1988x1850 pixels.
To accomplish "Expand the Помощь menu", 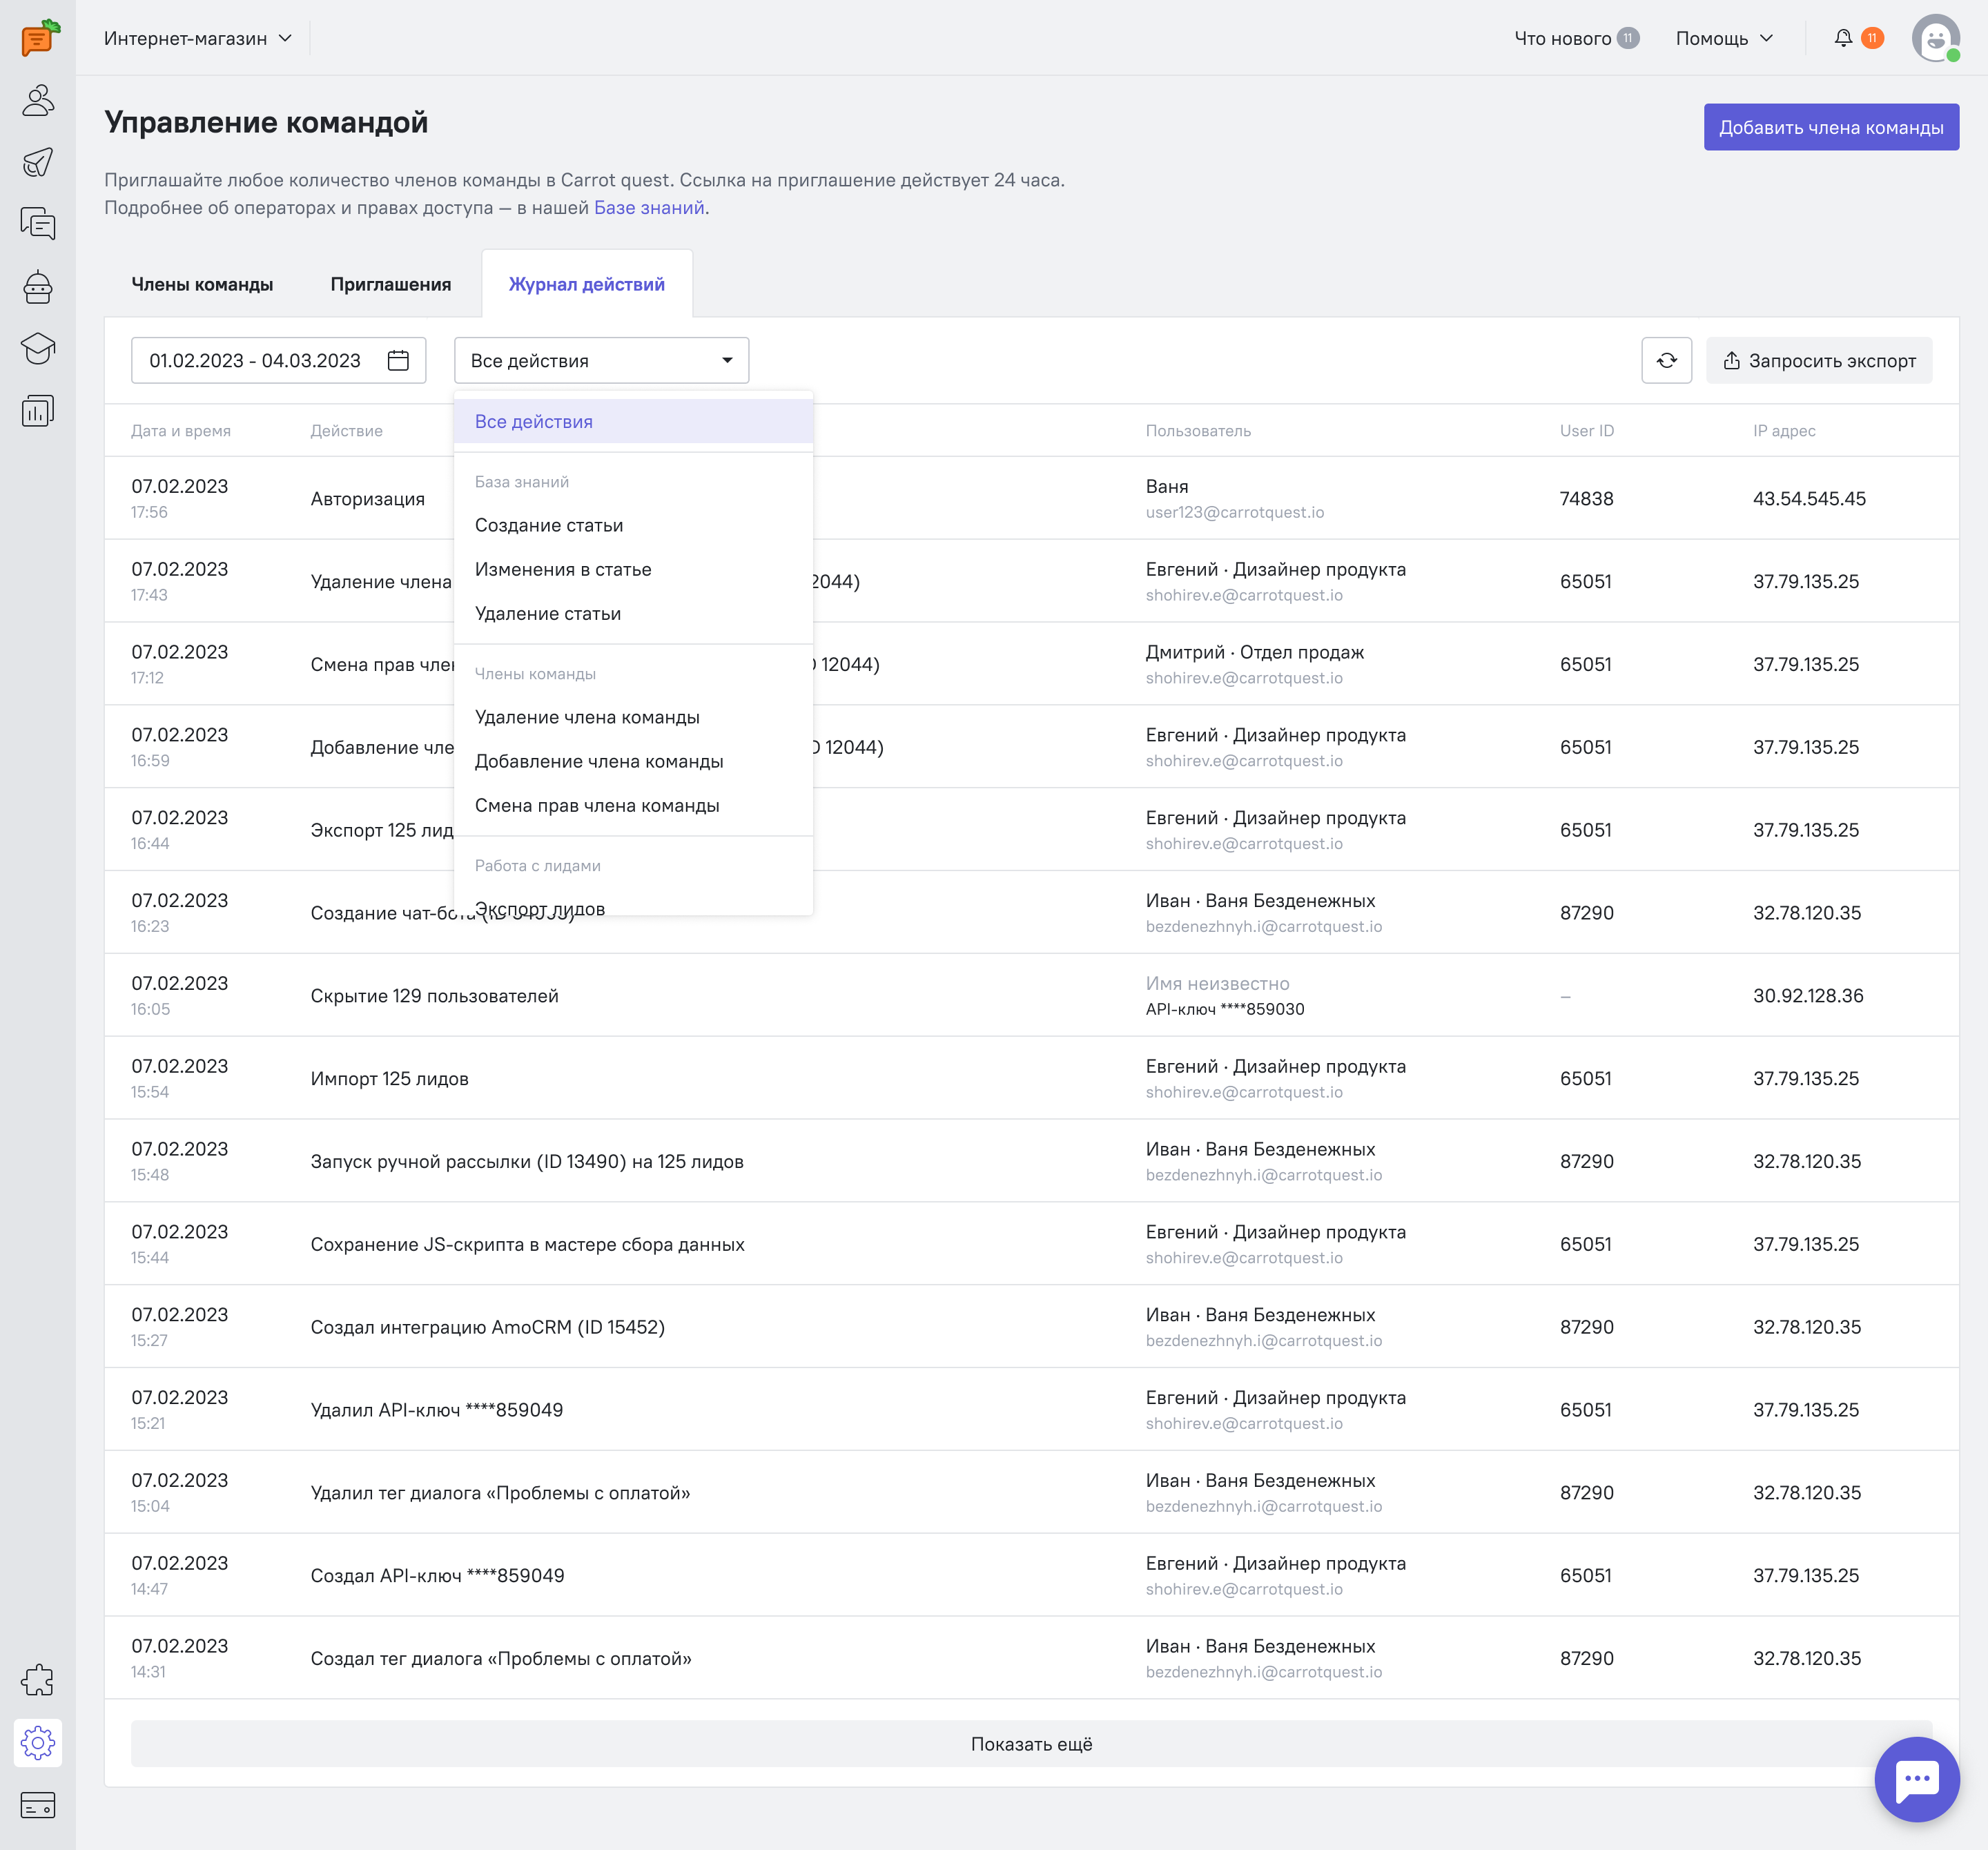I will point(1724,38).
